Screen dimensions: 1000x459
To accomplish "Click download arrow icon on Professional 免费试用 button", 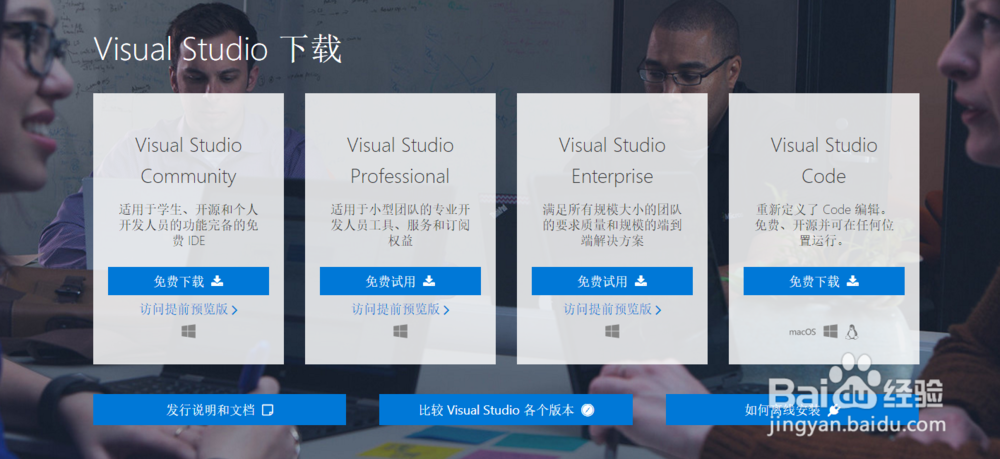I will coord(429,280).
